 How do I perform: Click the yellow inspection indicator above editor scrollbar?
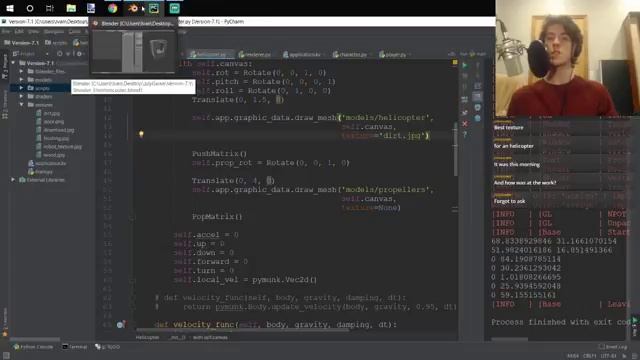tap(455, 62)
